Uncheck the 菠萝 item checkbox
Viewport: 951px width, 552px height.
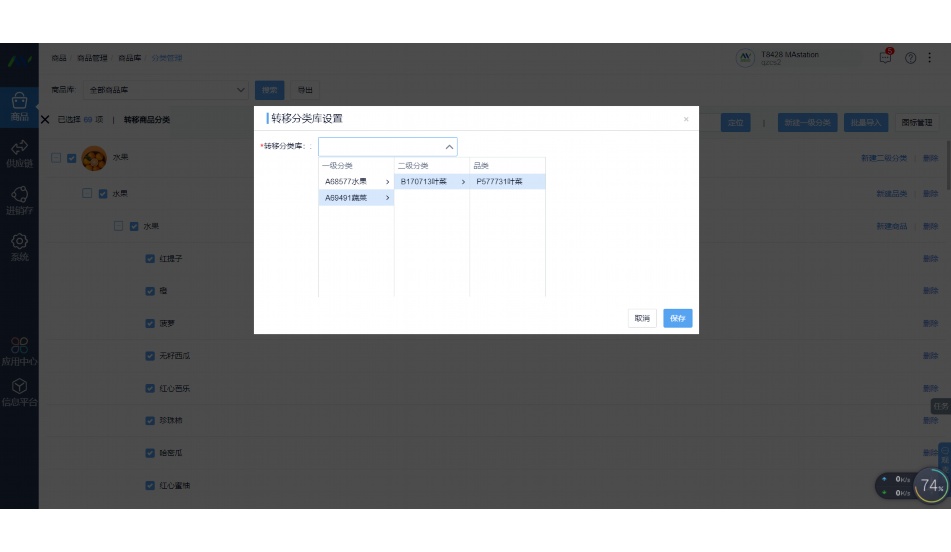pos(150,323)
